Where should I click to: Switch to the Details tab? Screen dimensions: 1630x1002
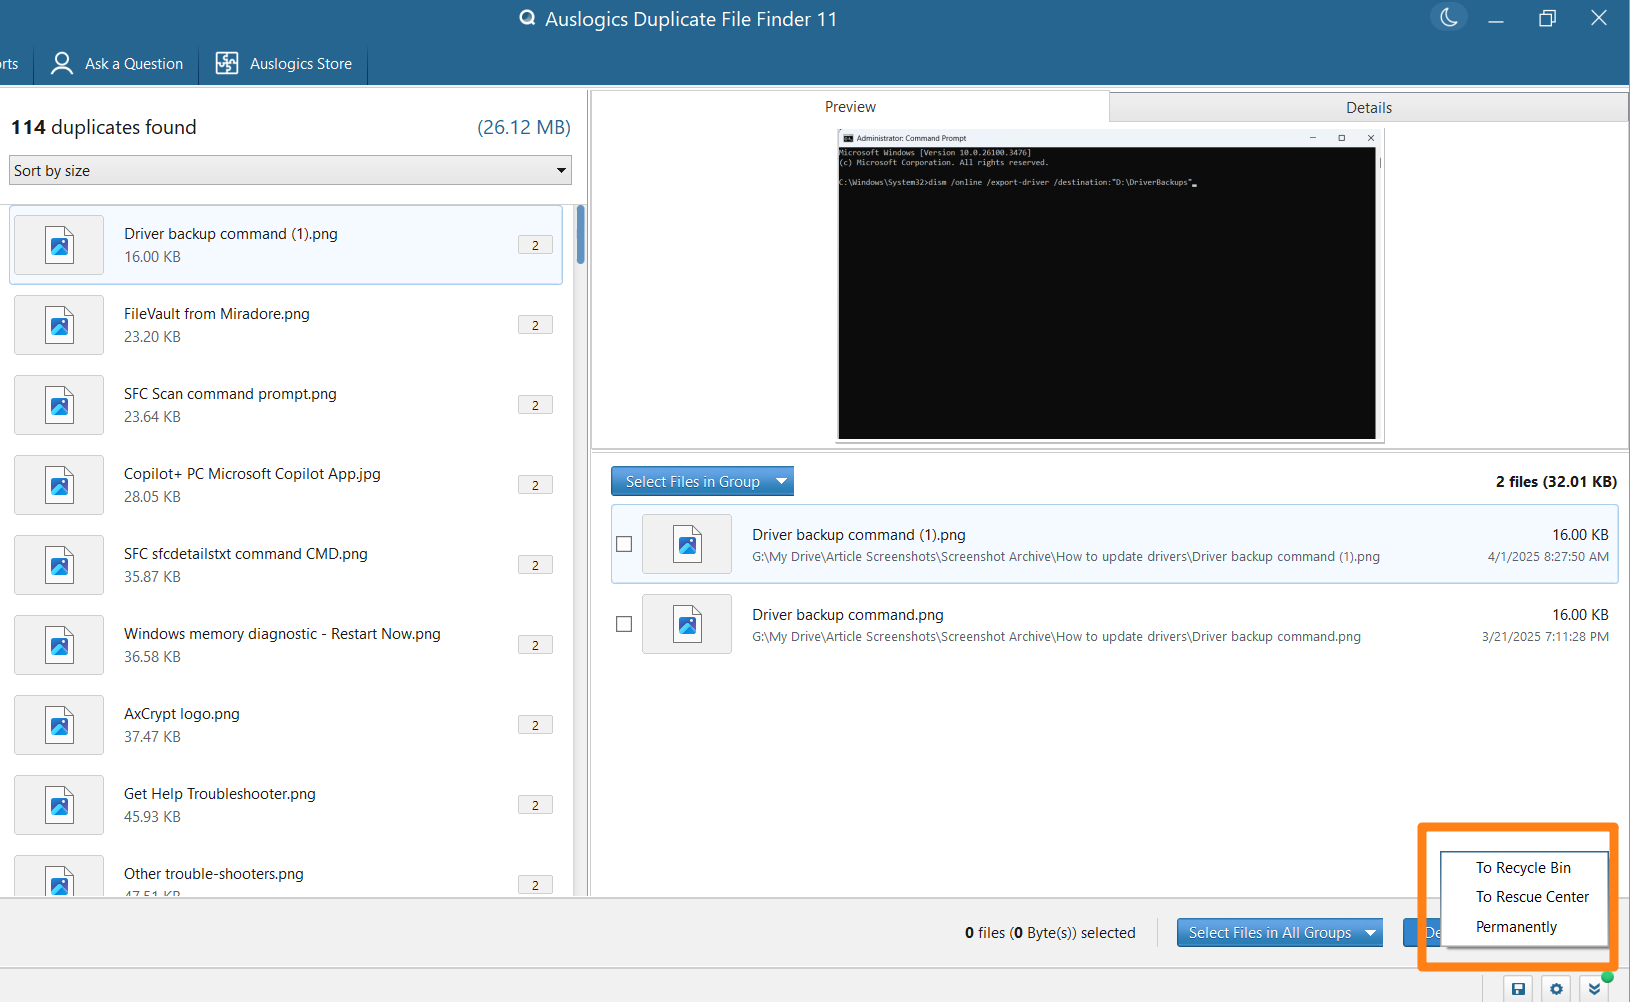[x=1368, y=108]
